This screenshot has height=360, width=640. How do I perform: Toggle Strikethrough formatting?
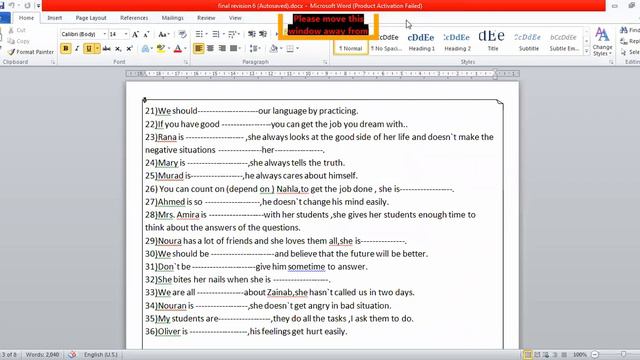107,49
